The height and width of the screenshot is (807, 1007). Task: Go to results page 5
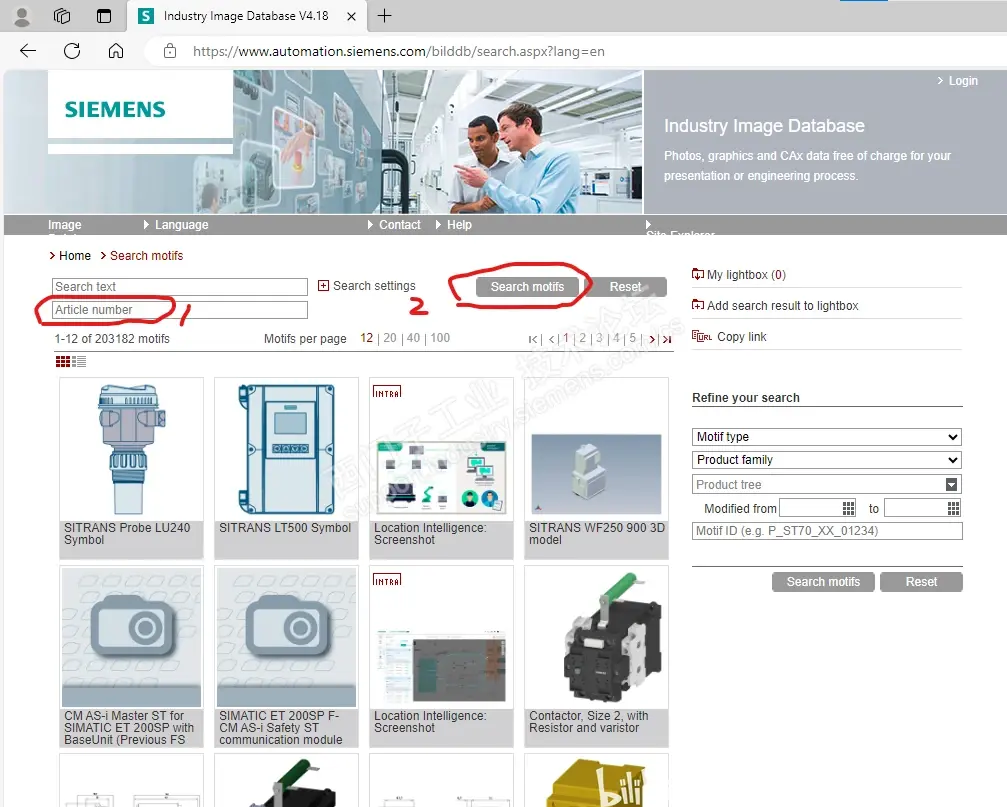[633, 338]
